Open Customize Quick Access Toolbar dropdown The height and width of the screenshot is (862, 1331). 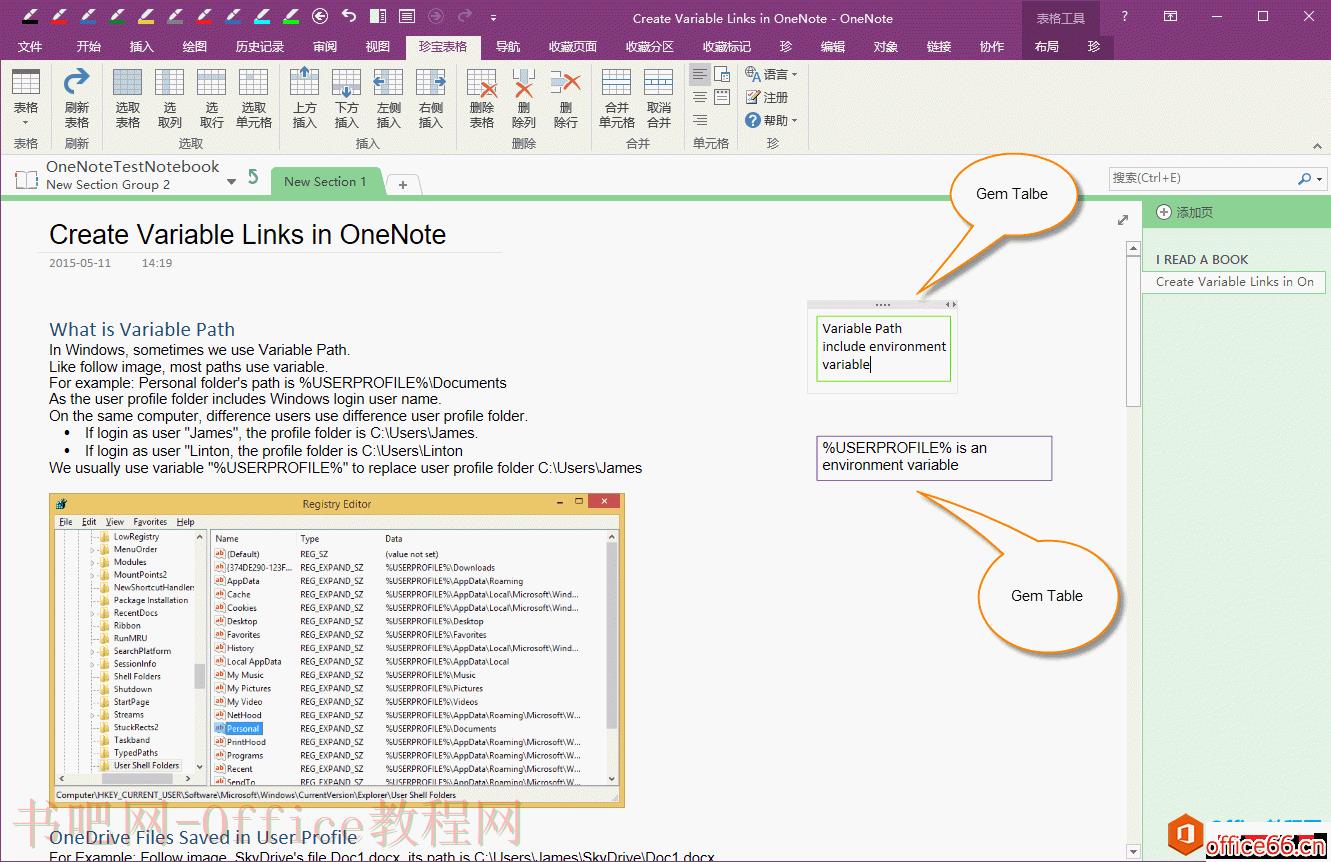[x=494, y=17]
